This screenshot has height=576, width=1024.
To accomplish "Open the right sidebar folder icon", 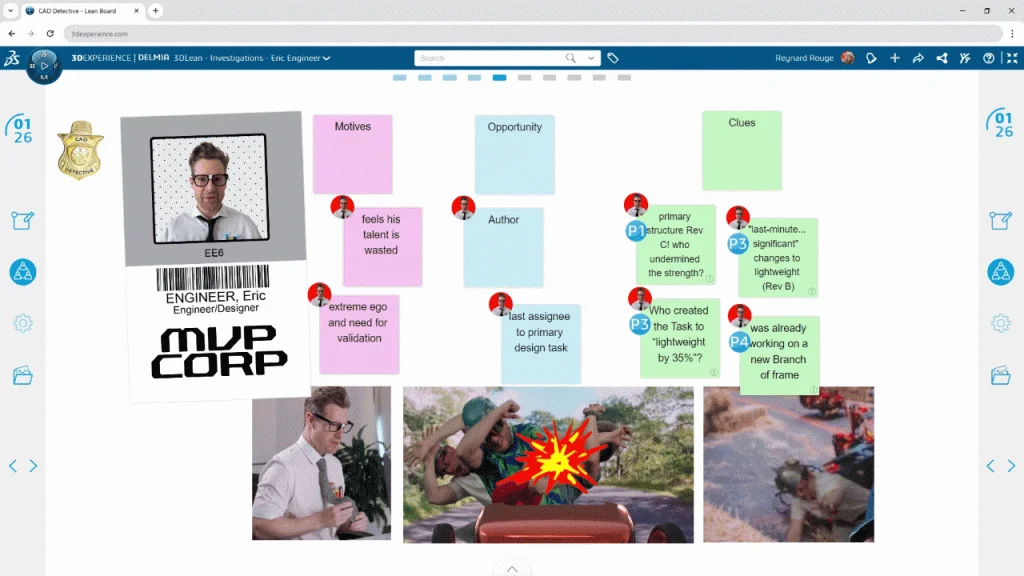I will coord(1000,376).
